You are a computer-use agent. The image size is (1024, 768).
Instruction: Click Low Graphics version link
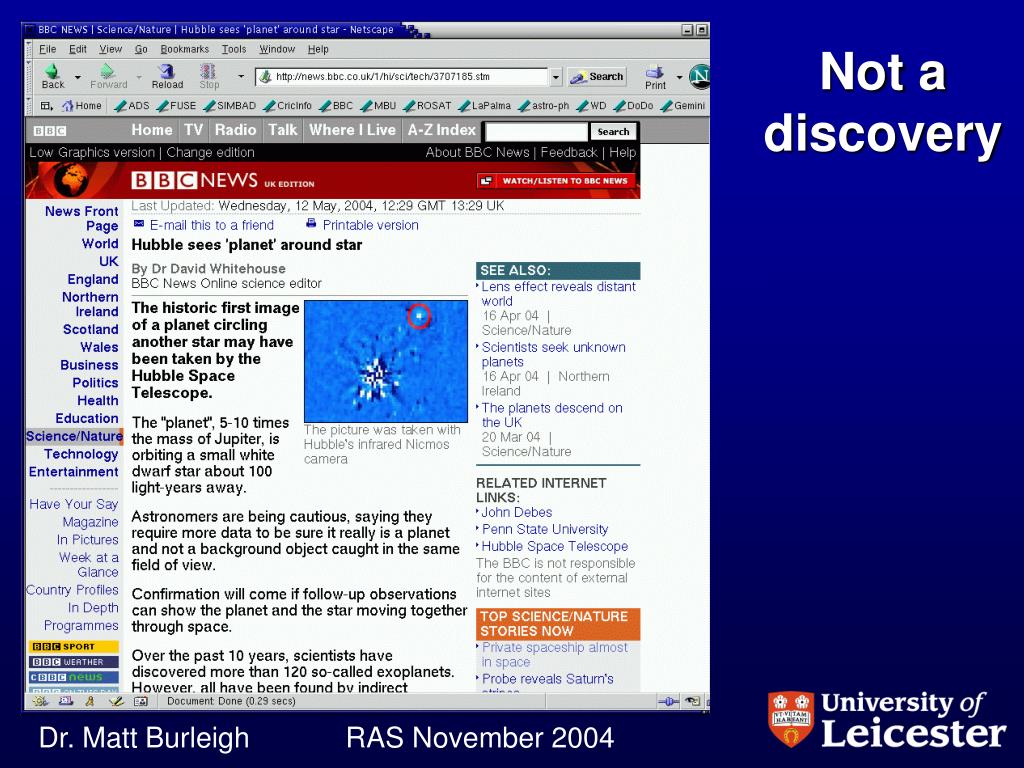coord(91,152)
